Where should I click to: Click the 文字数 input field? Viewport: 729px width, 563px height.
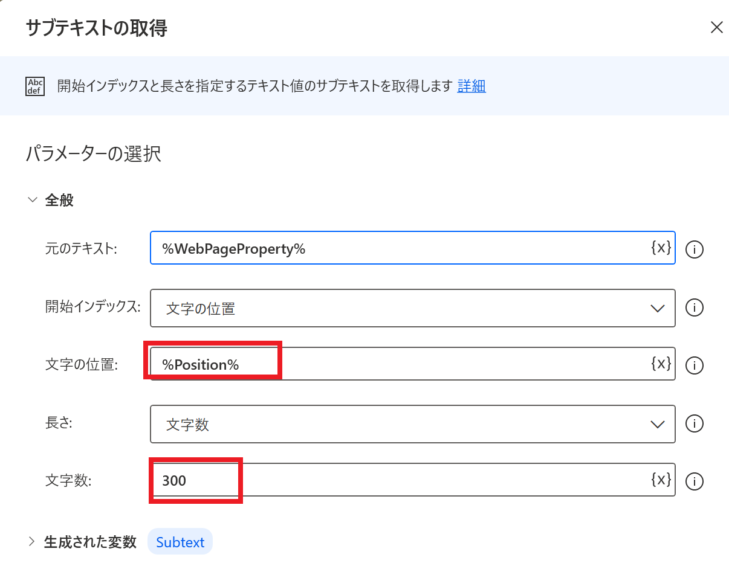click(x=412, y=479)
